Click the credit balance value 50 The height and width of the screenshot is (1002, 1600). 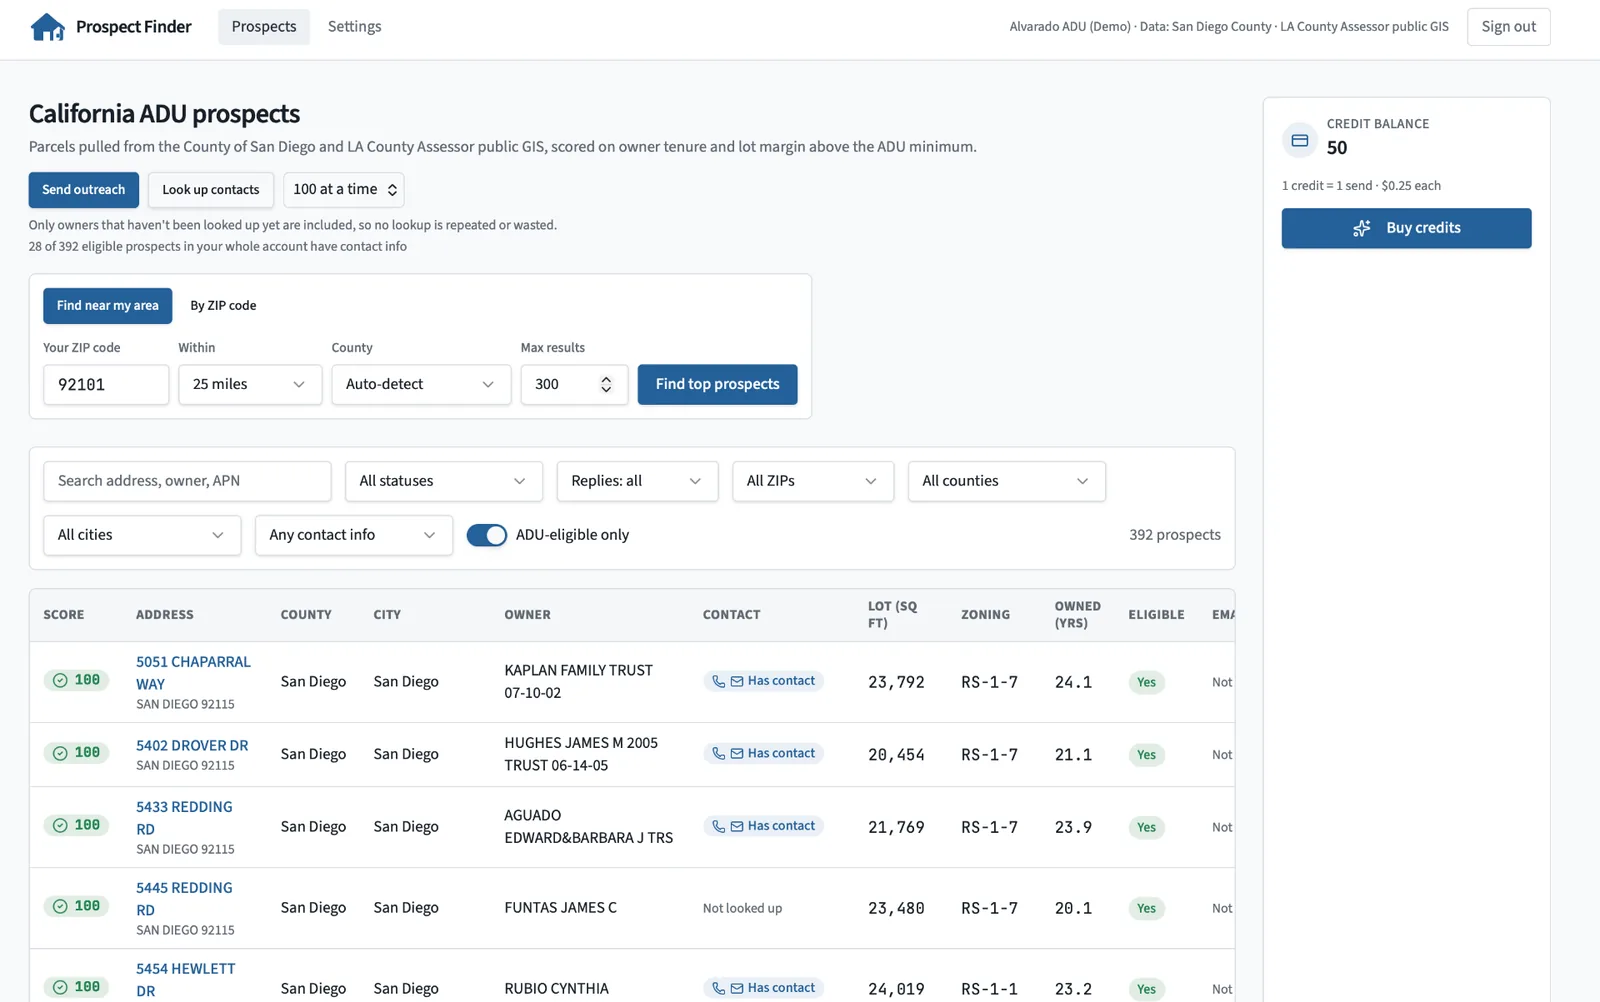click(1337, 148)
